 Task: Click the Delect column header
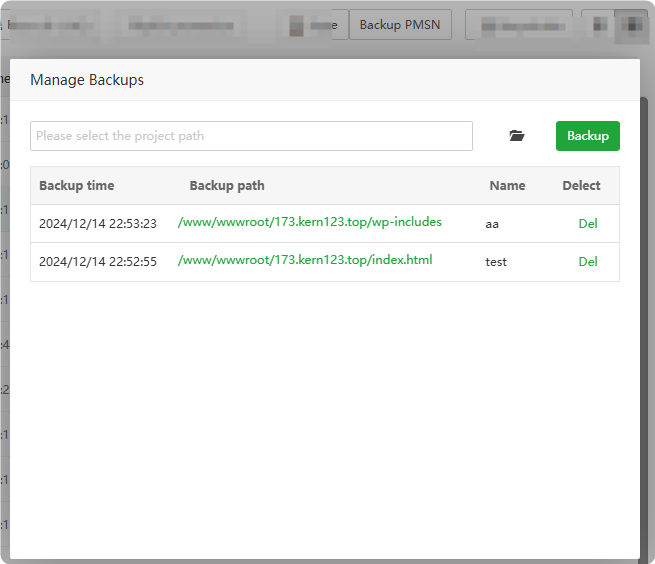click(x=581, y=185)
